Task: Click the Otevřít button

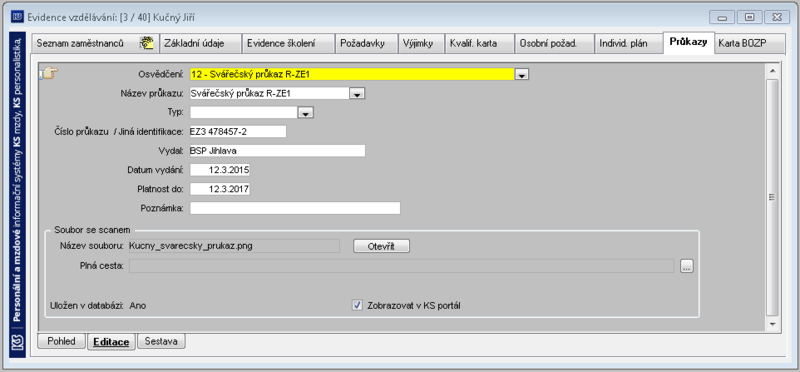Action: tap(382, 246)
